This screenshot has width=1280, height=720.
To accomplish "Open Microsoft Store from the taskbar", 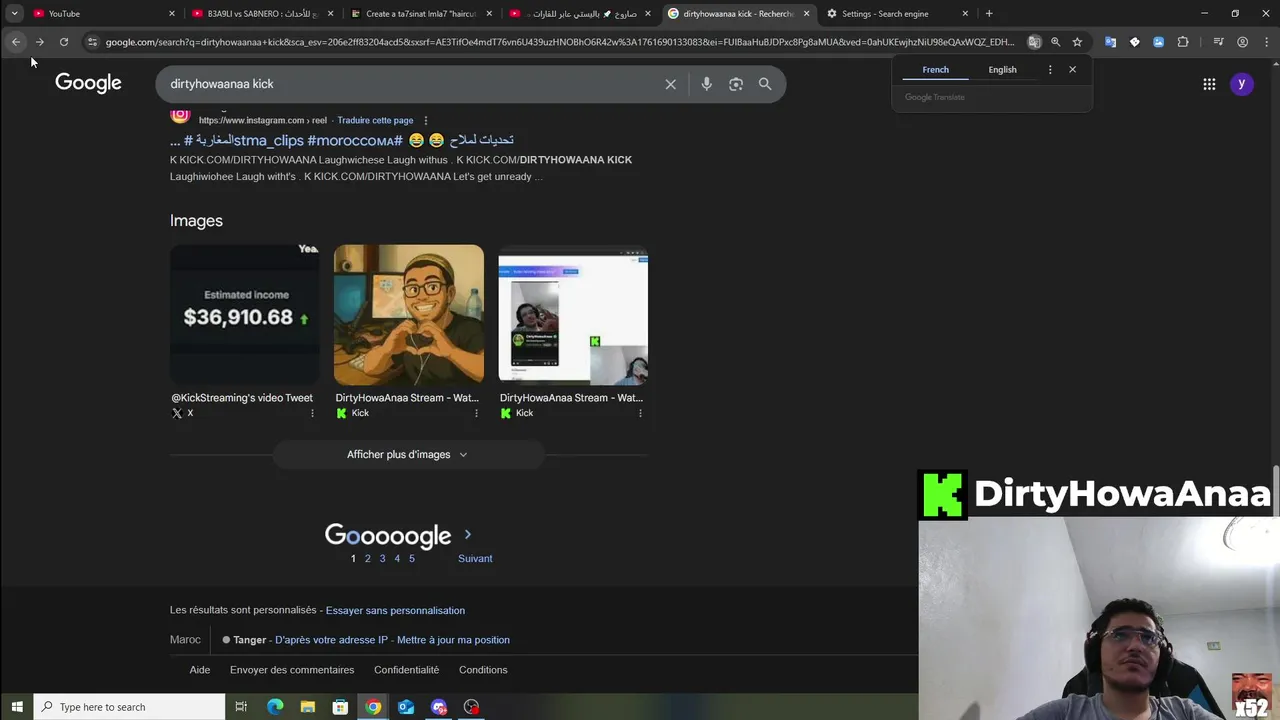I will [340, 707].
